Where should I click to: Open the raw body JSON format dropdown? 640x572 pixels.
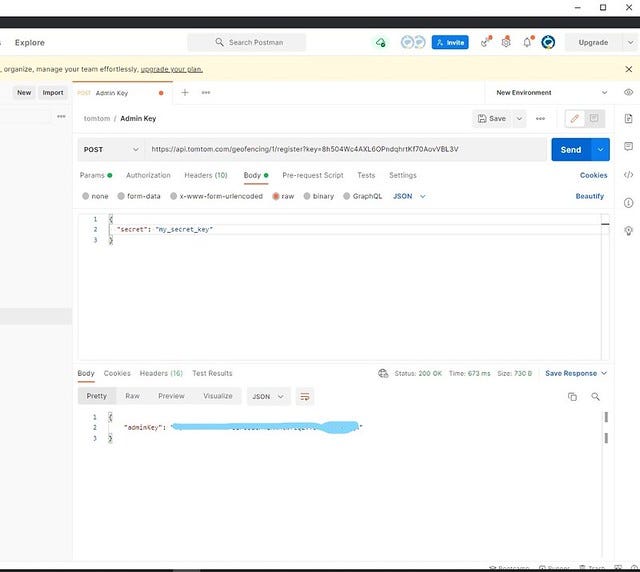pos(409,196)
